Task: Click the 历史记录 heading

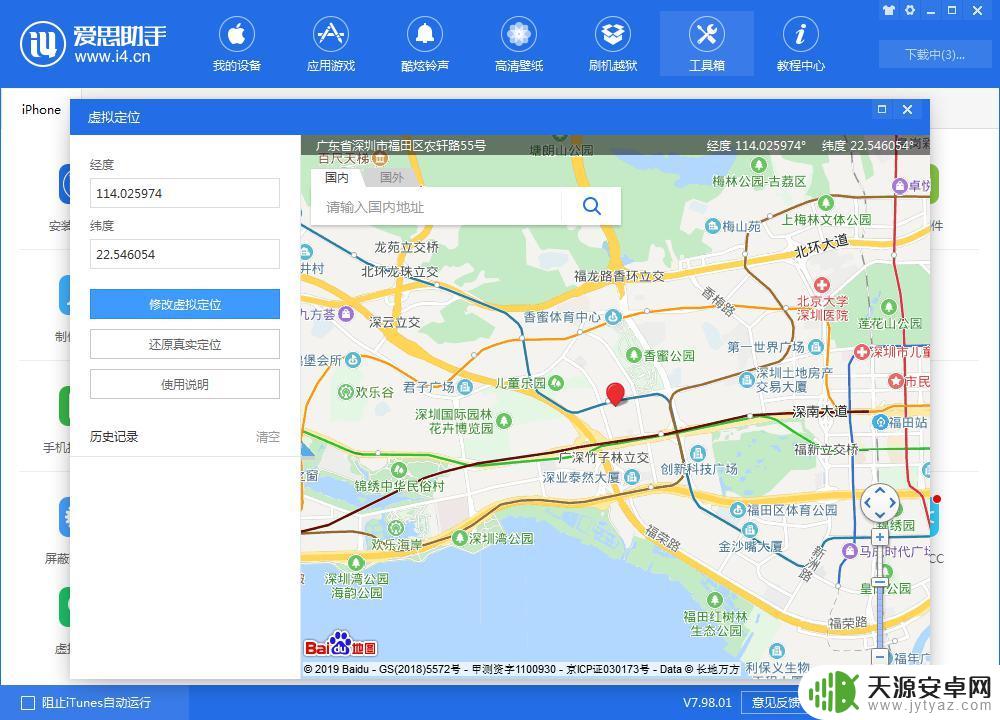Action: coord(114,437)
